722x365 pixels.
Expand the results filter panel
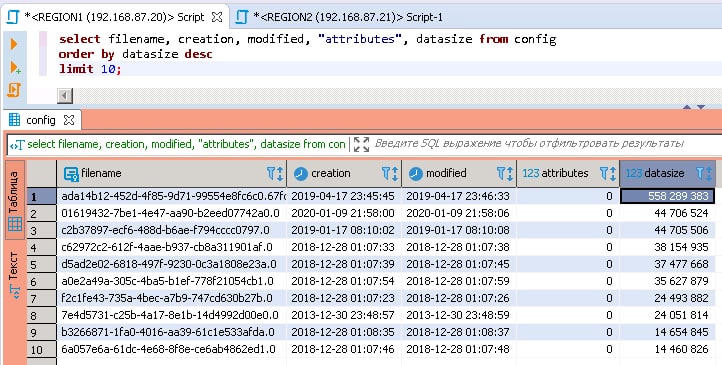pyautogui.click(x=361, y=144)
